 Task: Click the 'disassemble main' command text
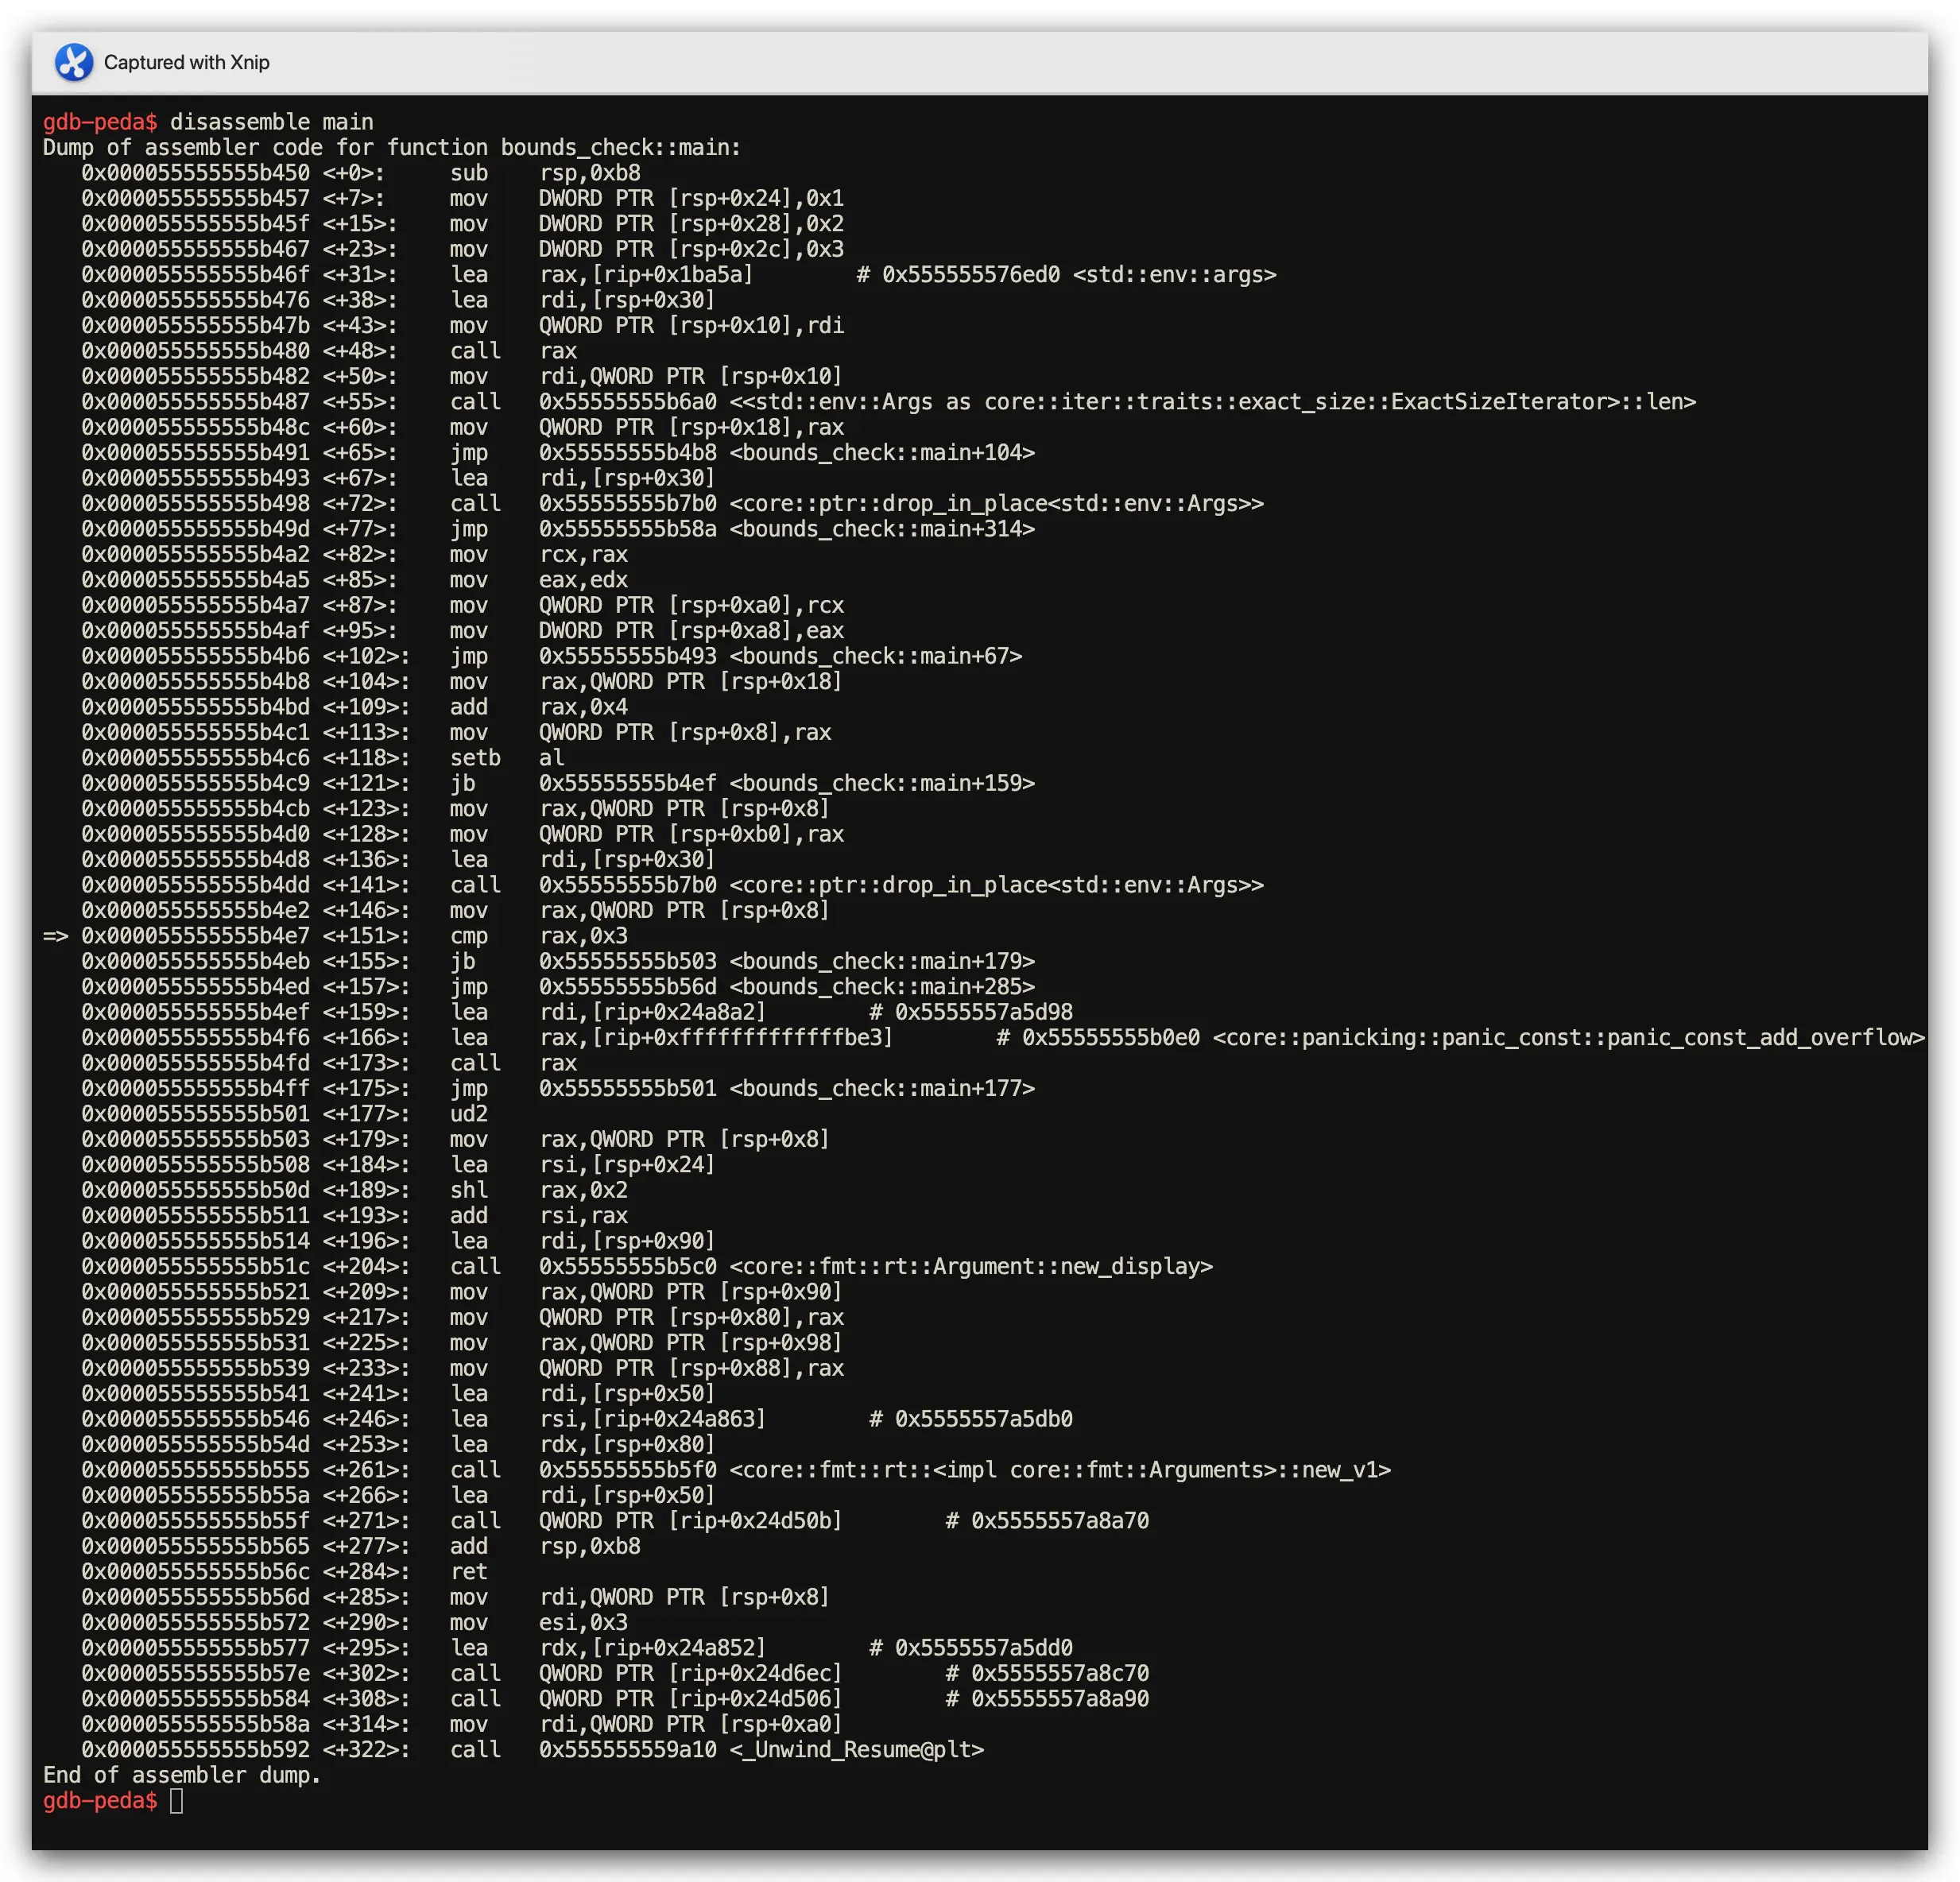[x=271, y=122]
